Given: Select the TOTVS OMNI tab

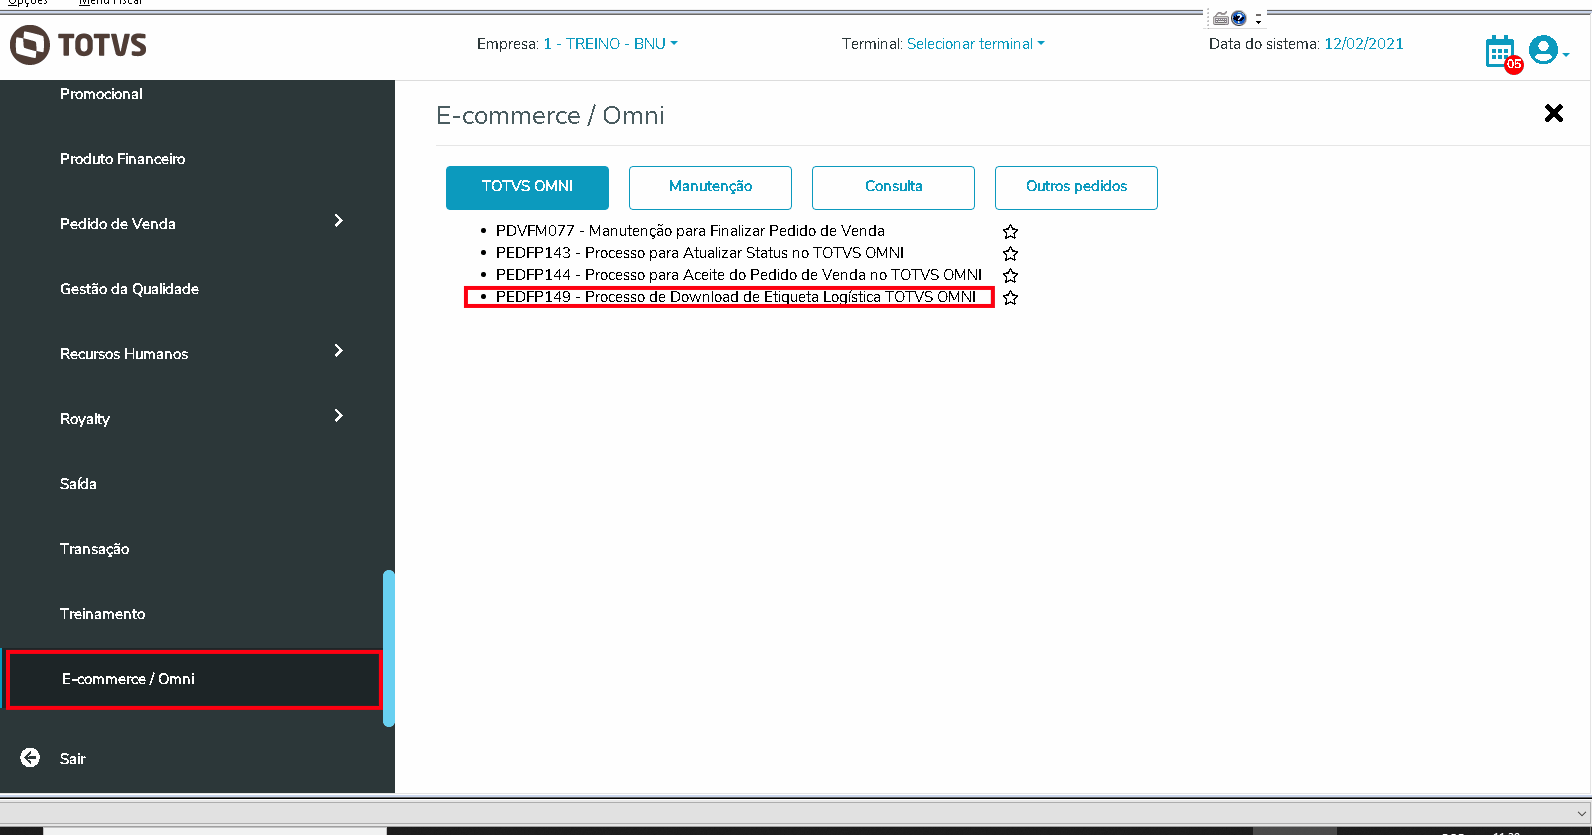Looking at the screenshot, I should [x=527, y=187].
